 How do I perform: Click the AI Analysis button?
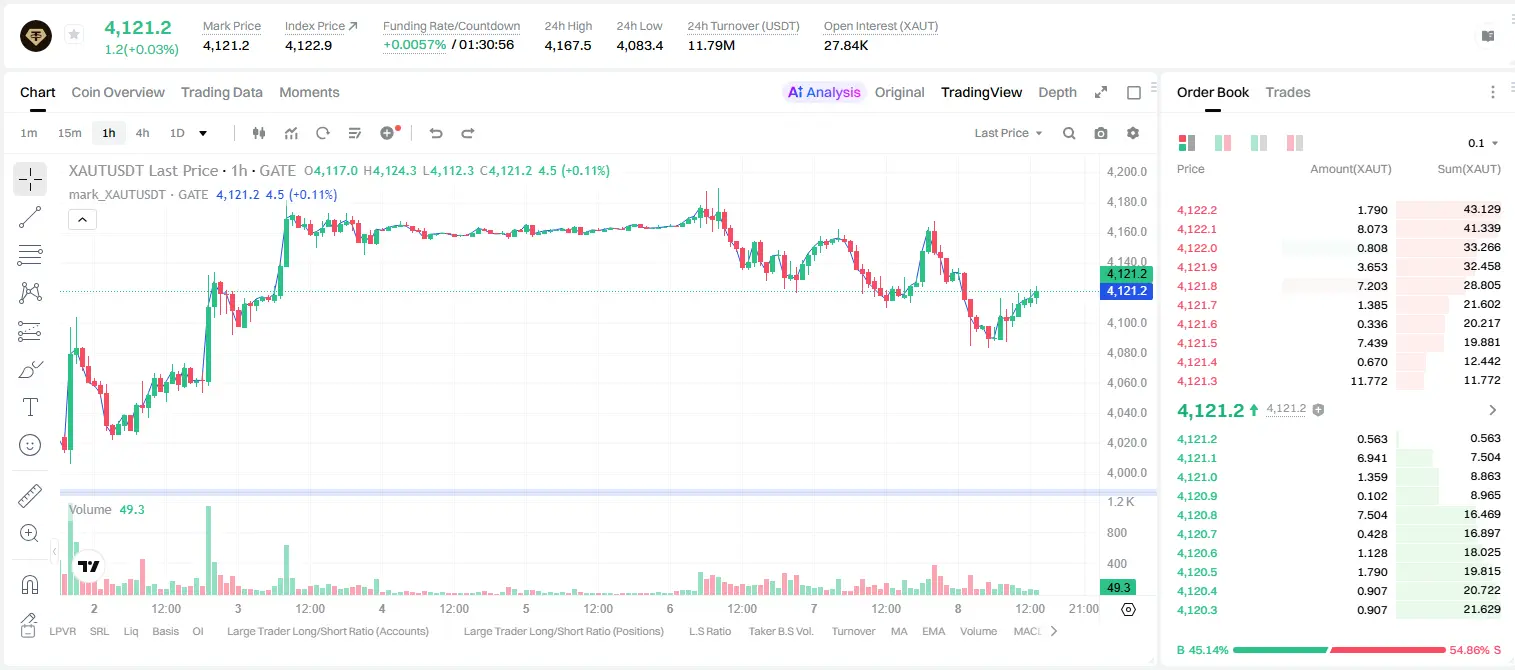[824, 92]
